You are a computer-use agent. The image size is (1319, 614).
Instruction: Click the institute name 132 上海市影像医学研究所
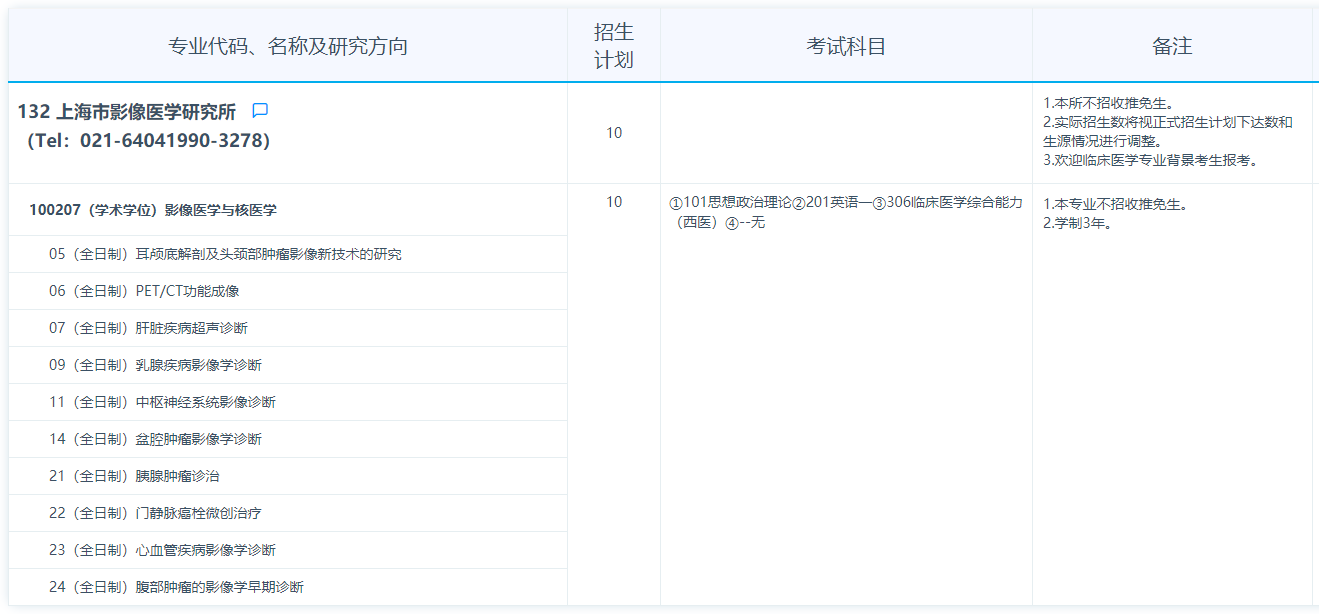tap(127, 112)
